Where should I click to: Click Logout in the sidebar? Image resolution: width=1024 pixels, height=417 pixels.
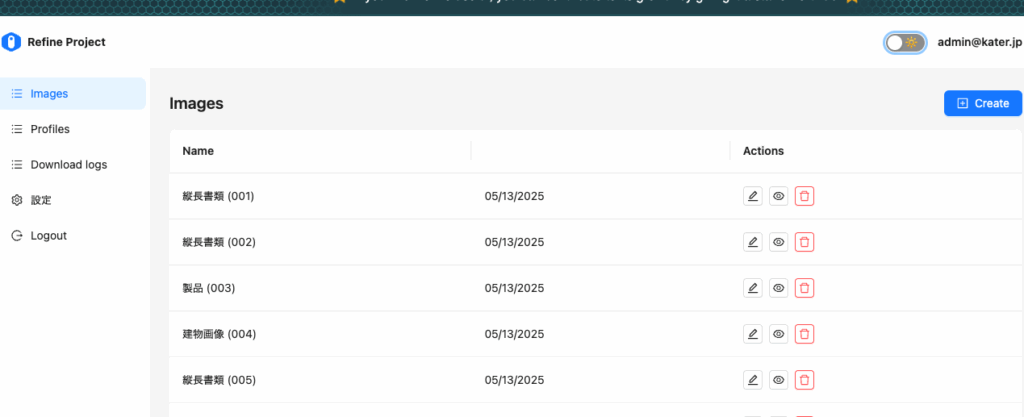[x=72, y=236]
